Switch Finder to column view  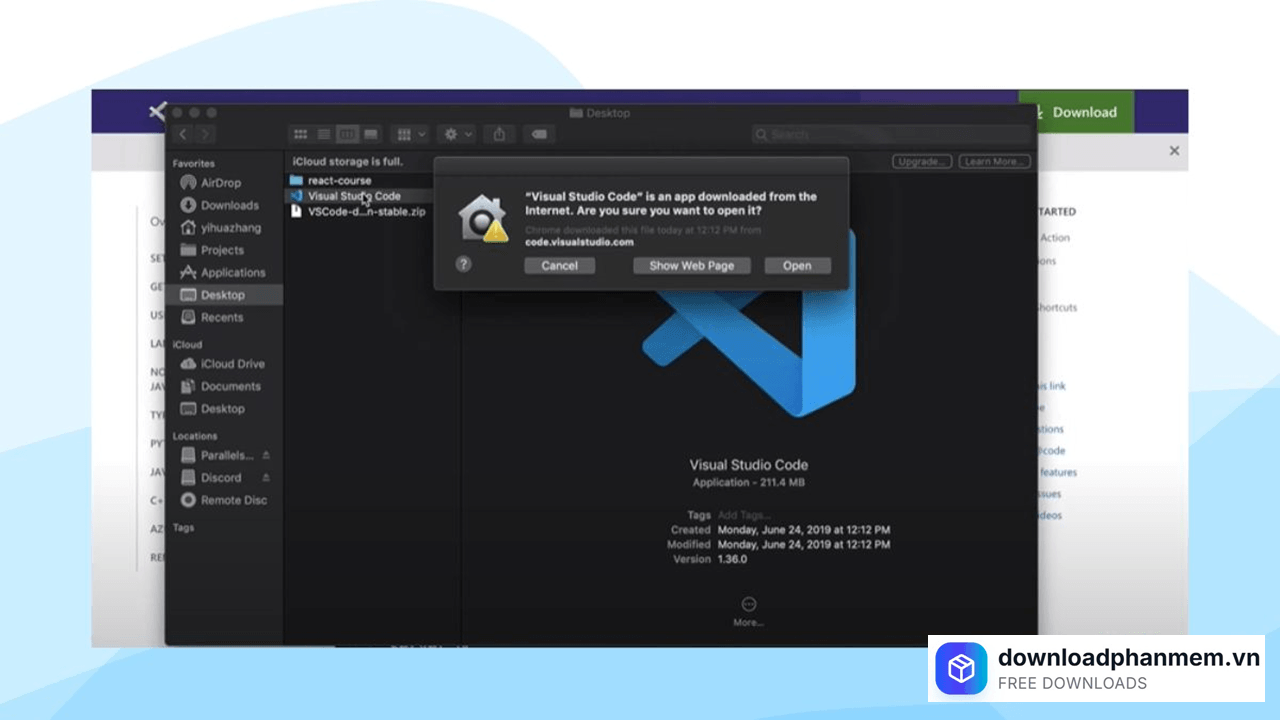pyautogui.click(x=347, y=134)
